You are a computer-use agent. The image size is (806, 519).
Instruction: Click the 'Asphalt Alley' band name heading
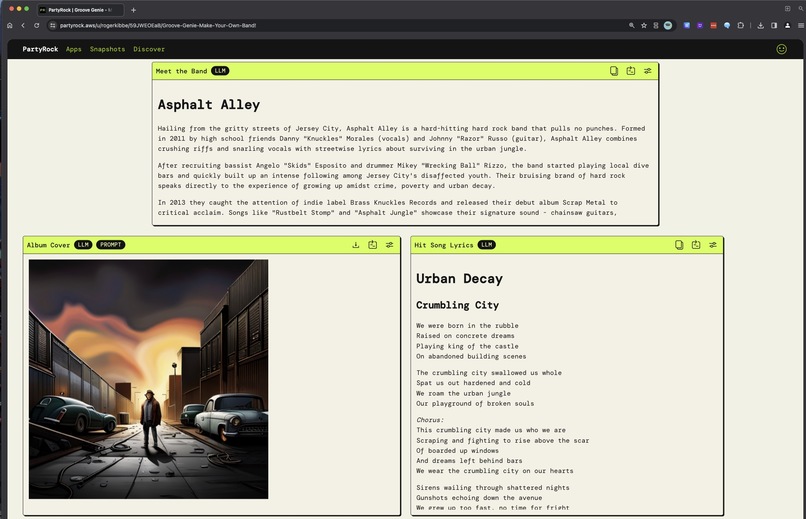point(209,105)
